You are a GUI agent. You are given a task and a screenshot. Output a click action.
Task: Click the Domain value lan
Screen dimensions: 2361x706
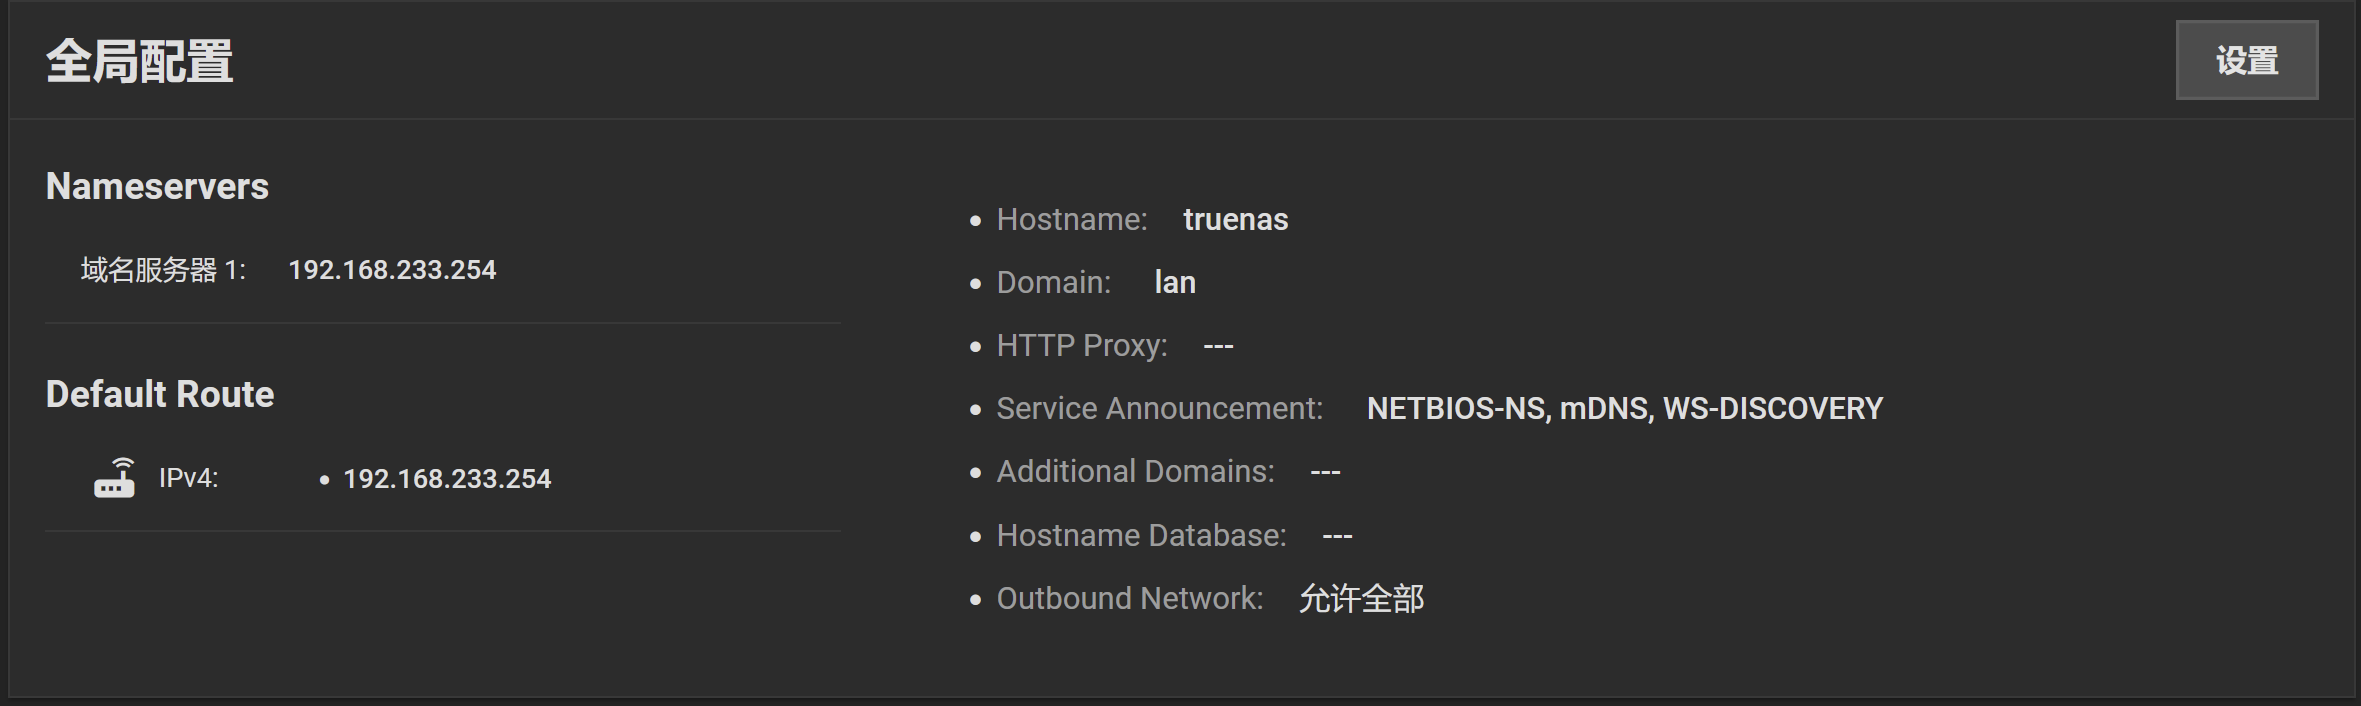point(1175,283)
